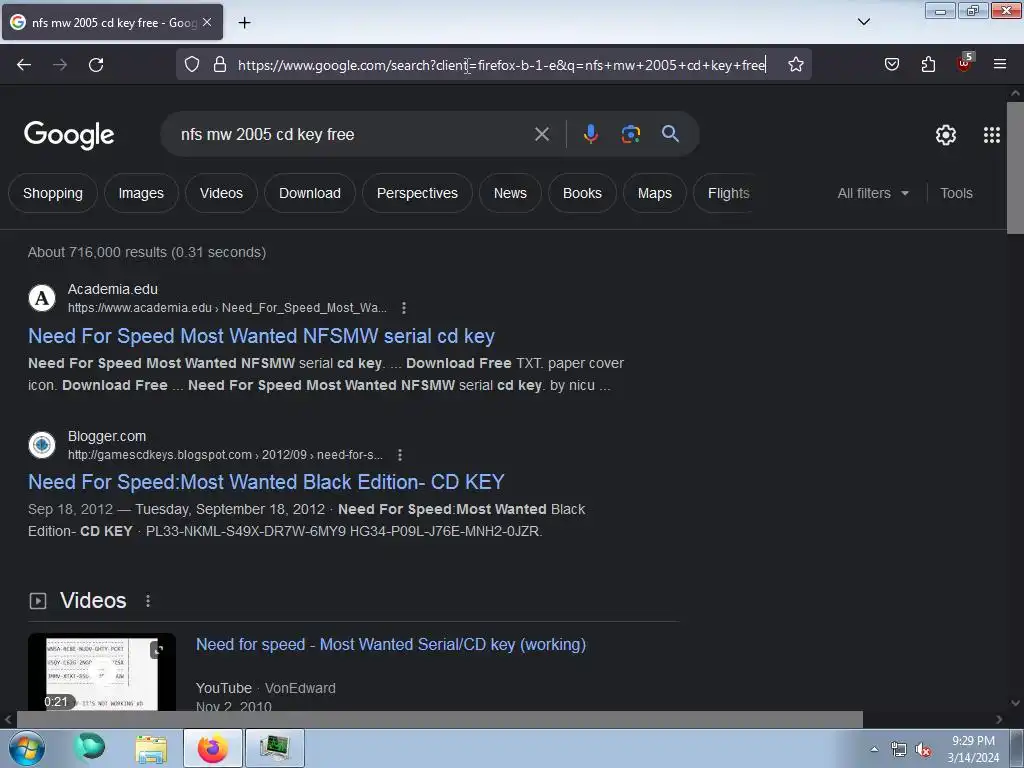
Task: Click the vertical scrollbar thumb
Action: 1015,167
